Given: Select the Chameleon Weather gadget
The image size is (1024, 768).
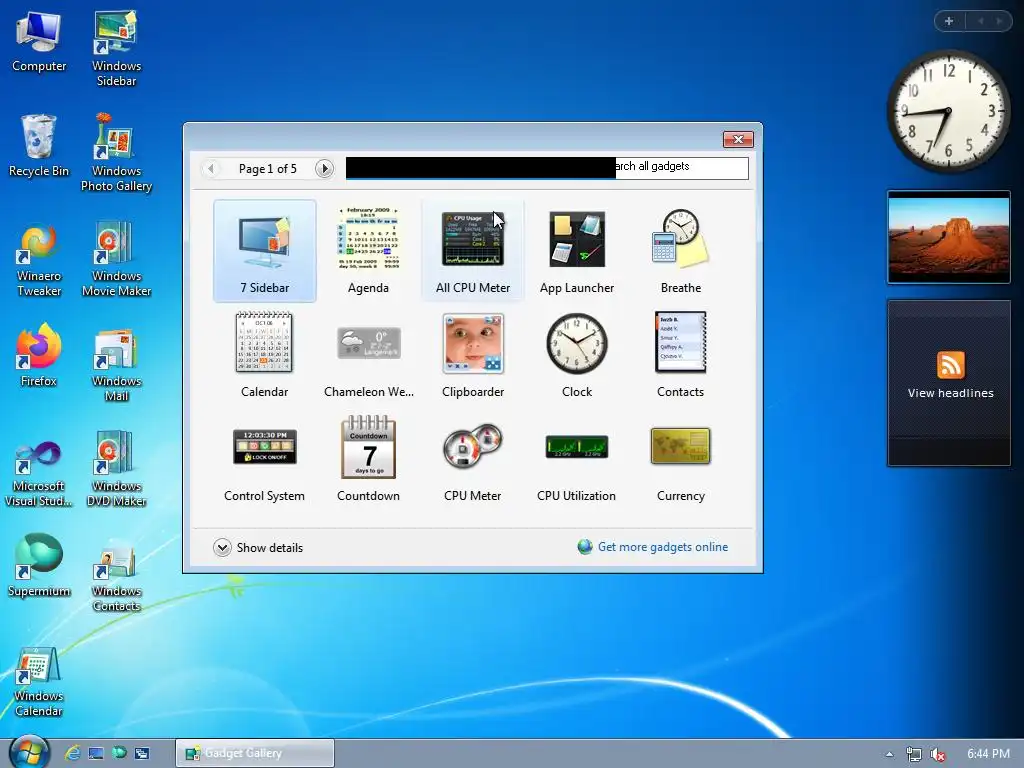Looking at the screenshot, I should [368, 355].
